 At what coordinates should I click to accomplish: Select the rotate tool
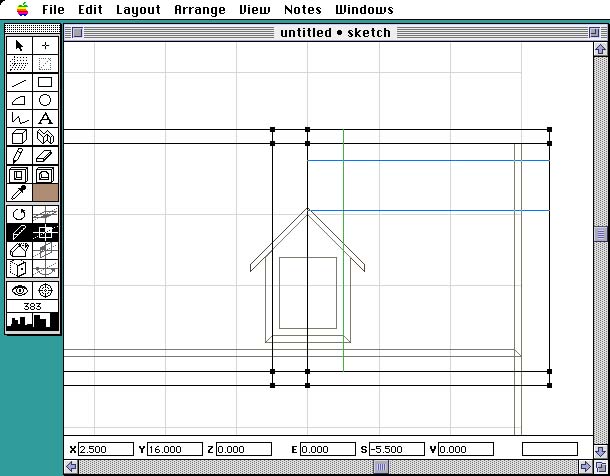pyautogui.click(x=19, y=214)
